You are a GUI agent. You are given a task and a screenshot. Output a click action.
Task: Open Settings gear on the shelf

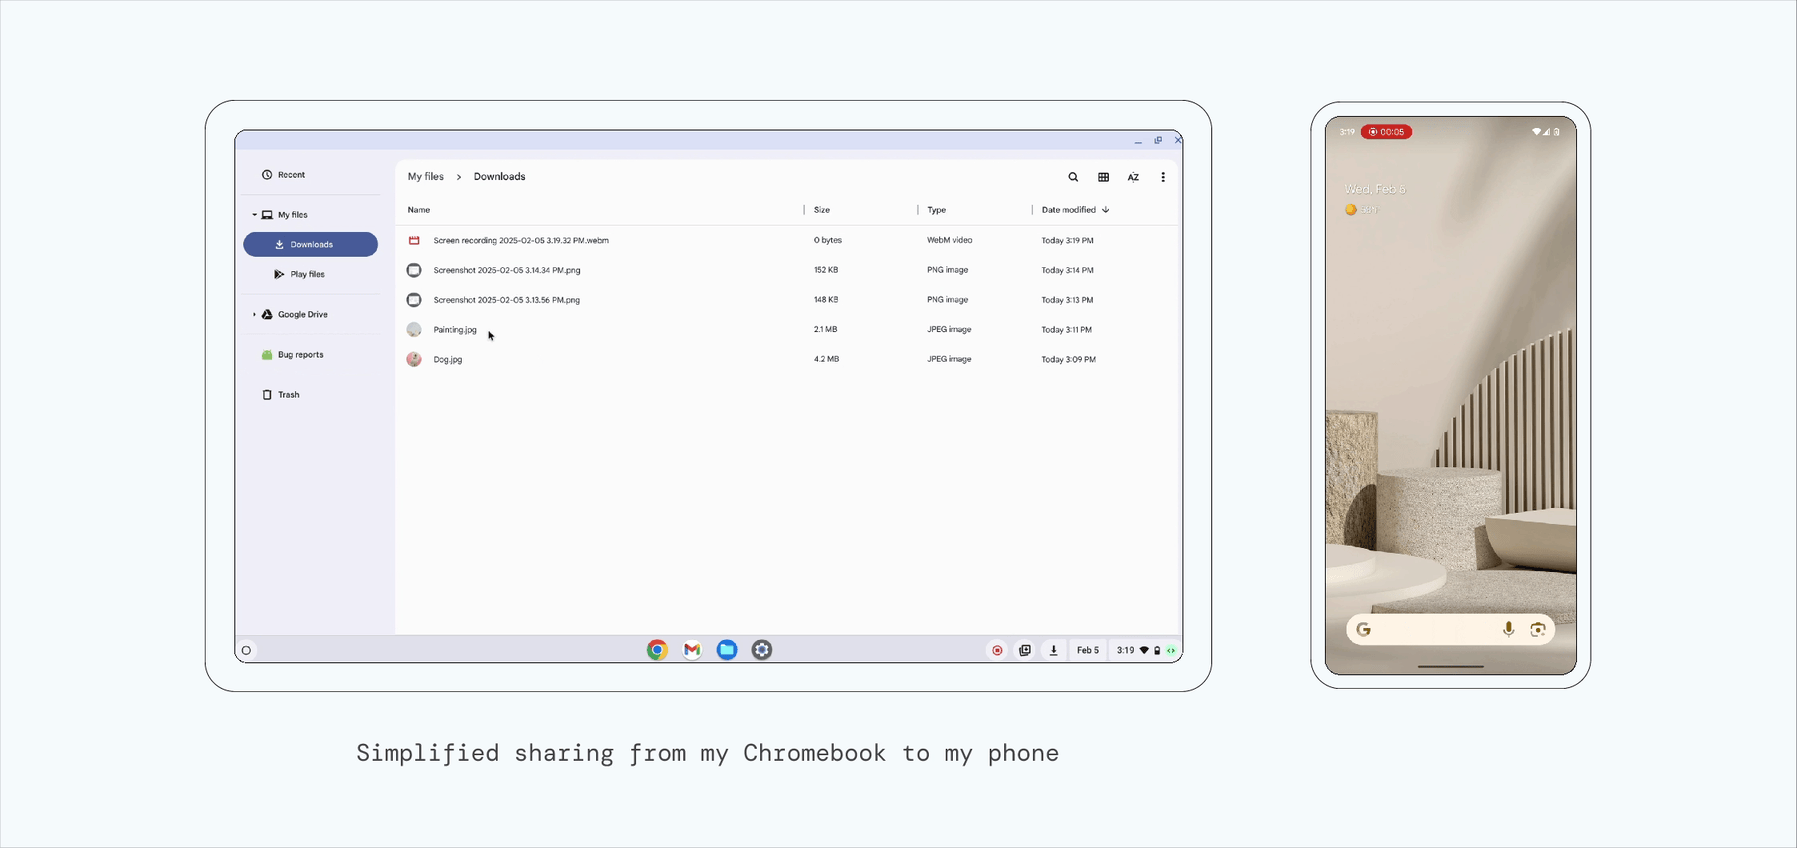pos(762,650)
